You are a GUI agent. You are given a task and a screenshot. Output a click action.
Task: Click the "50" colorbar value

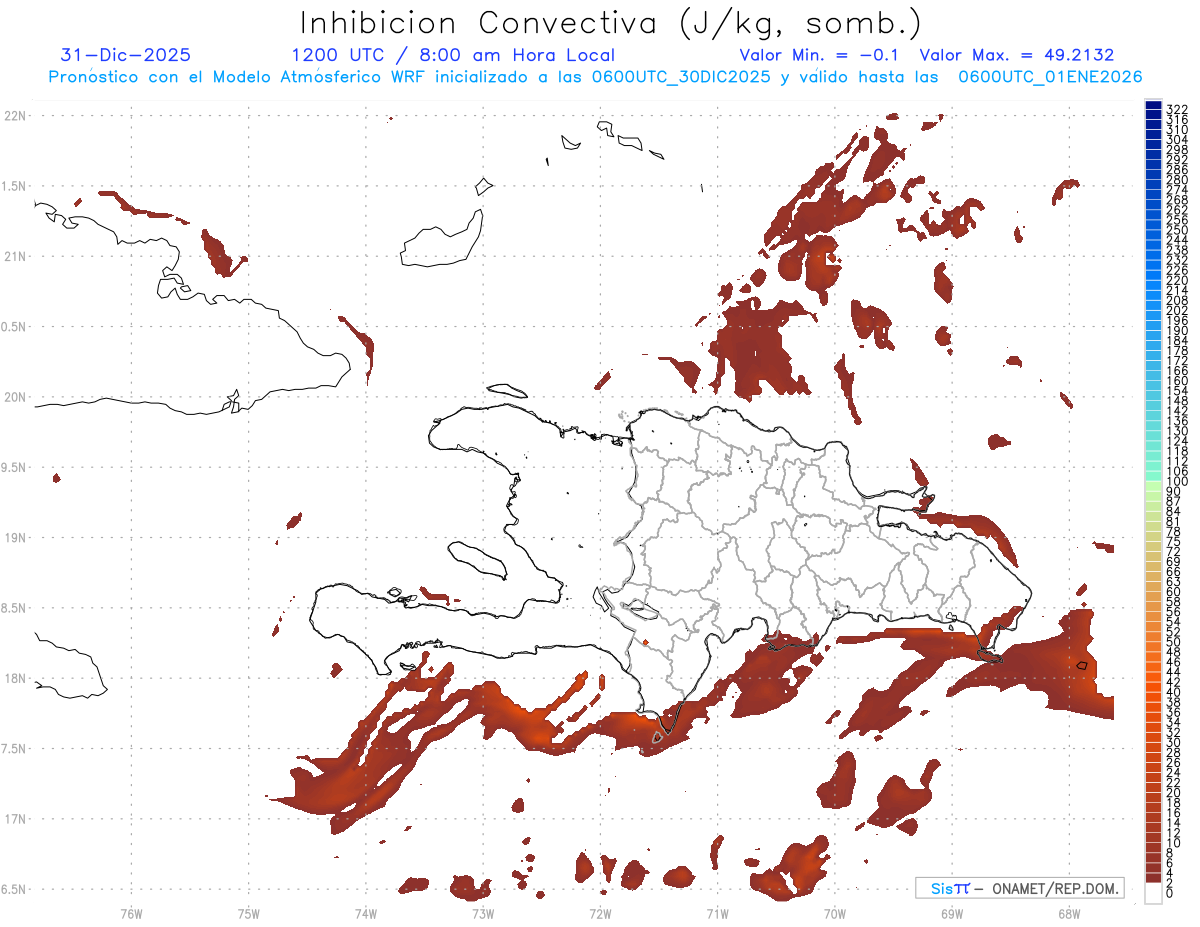pos(1173,641)
